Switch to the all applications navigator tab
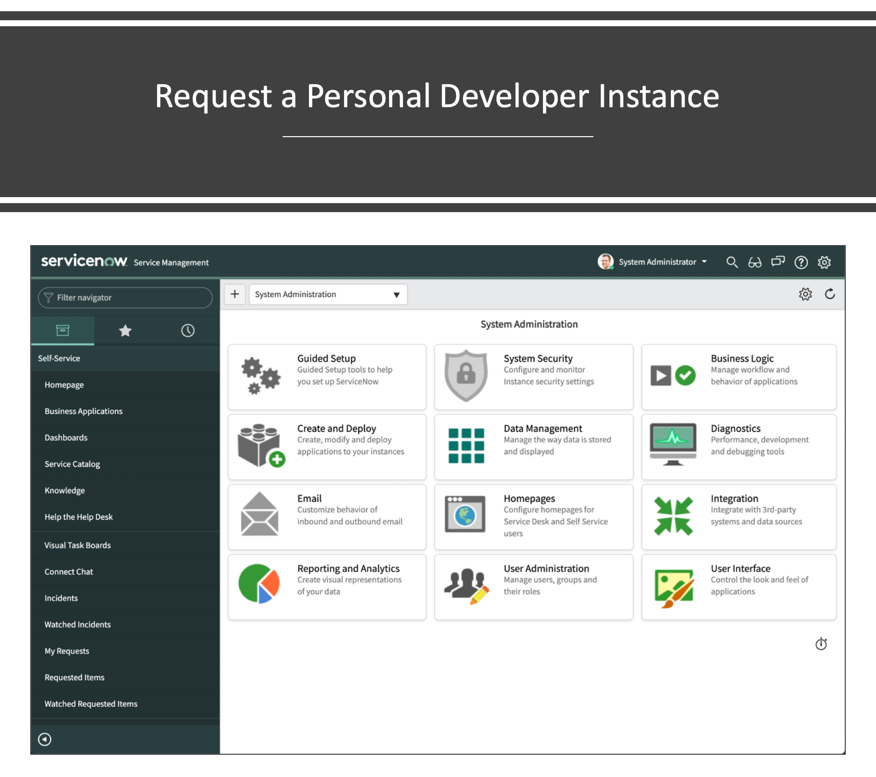Image resolution: width=876 pixels, height=777 pixels. 63,331
